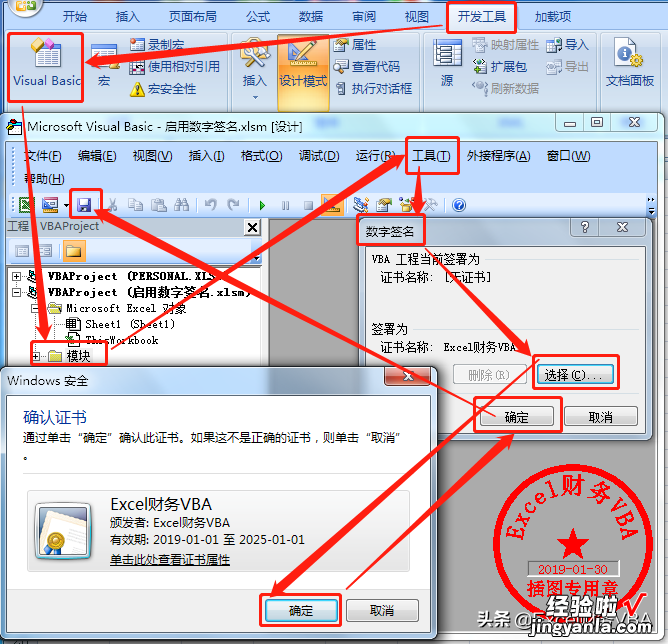Click Toggle Folders icon in project pane

coord(74,251)
